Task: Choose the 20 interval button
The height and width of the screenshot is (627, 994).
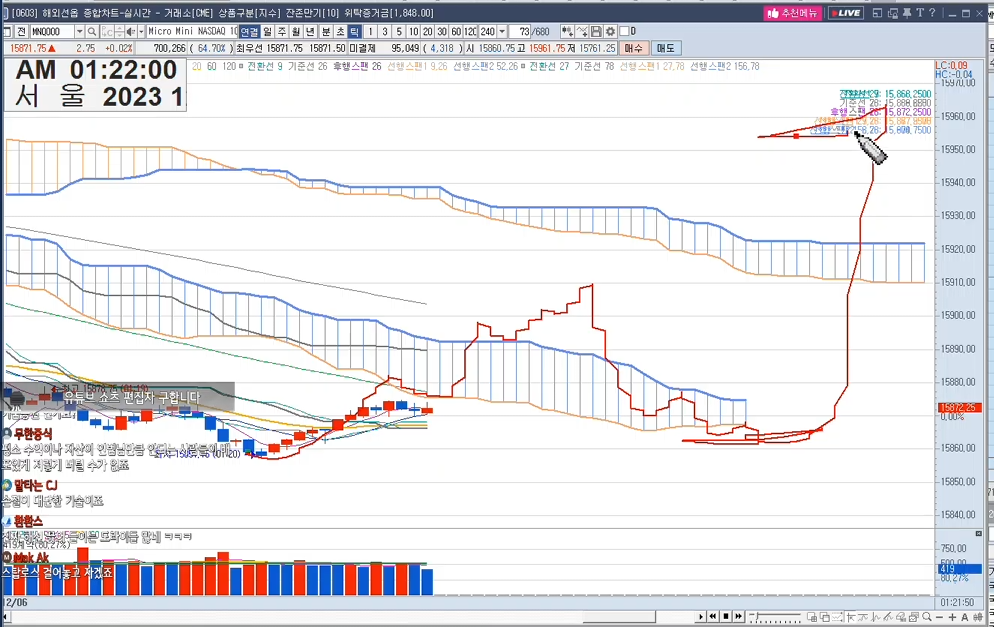Action: tap(427, 32)
